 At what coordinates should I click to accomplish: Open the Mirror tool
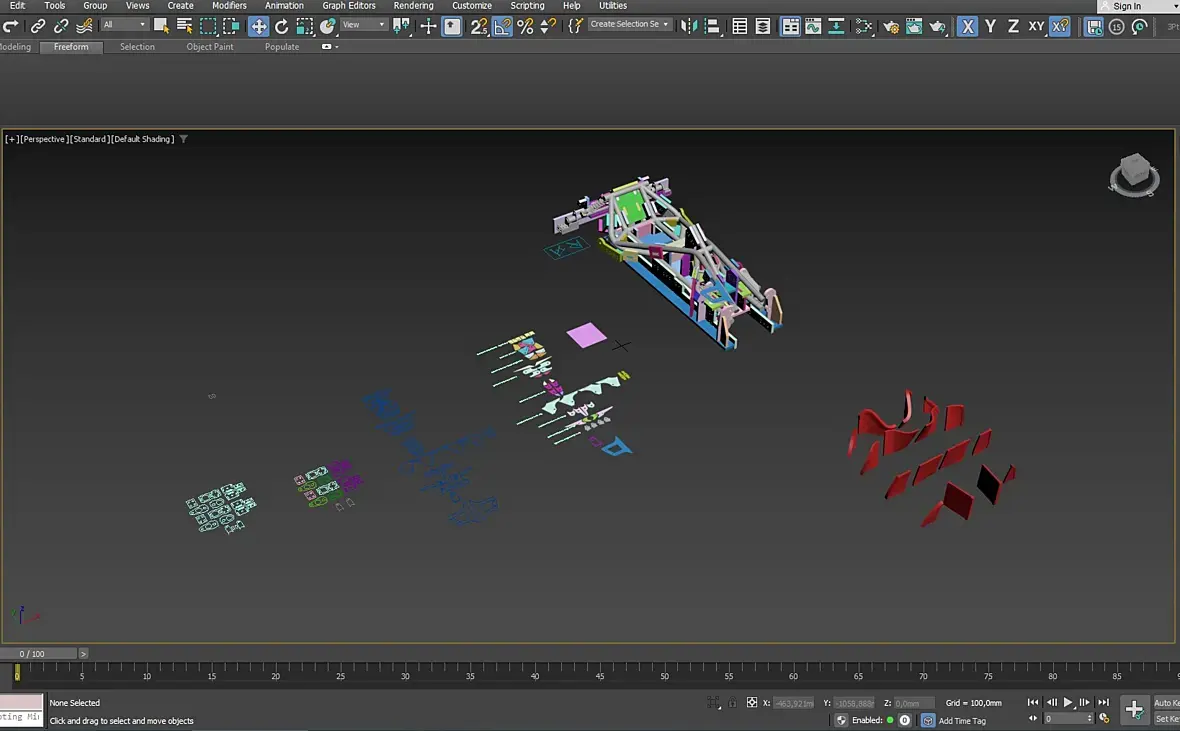tap(689, 26)
